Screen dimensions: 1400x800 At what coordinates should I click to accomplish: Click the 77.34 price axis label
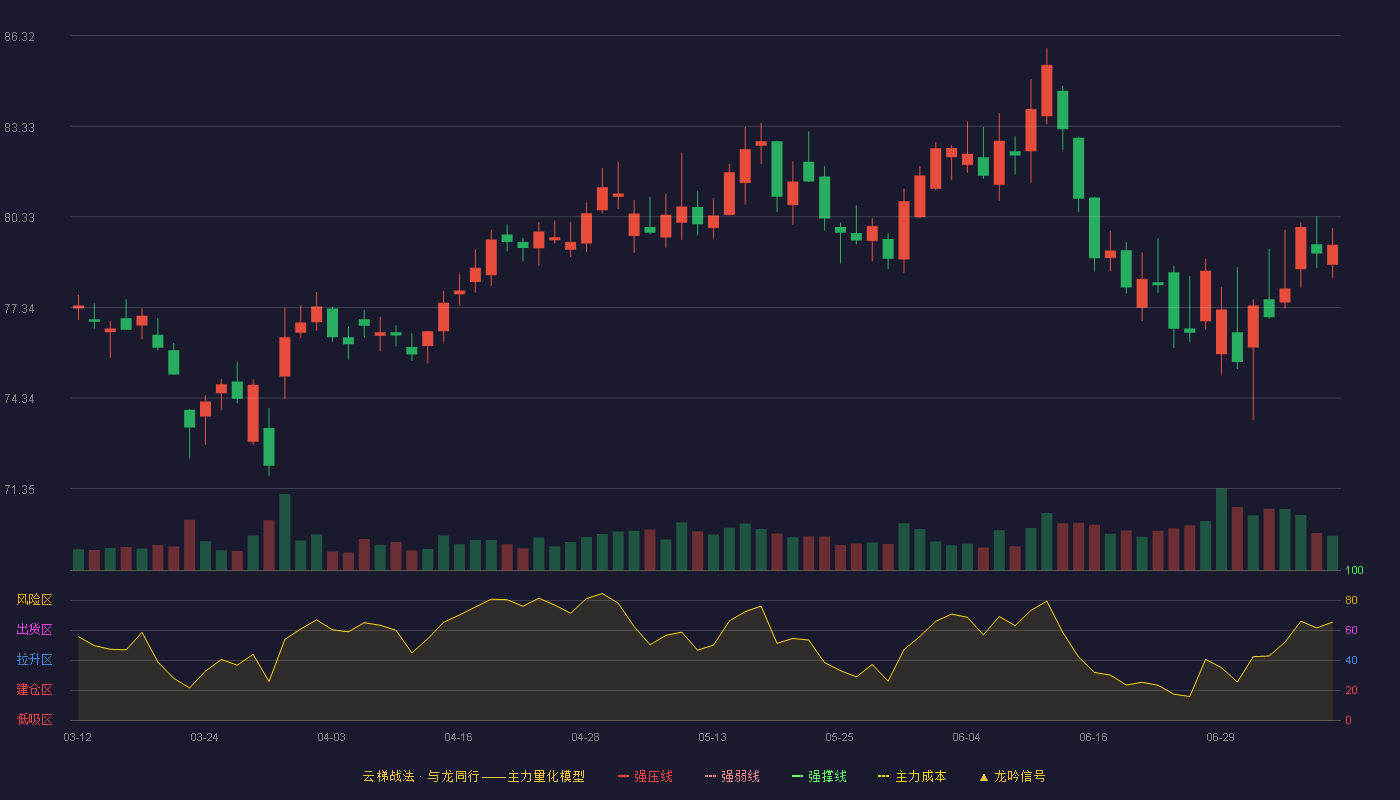tap(19, 309)
